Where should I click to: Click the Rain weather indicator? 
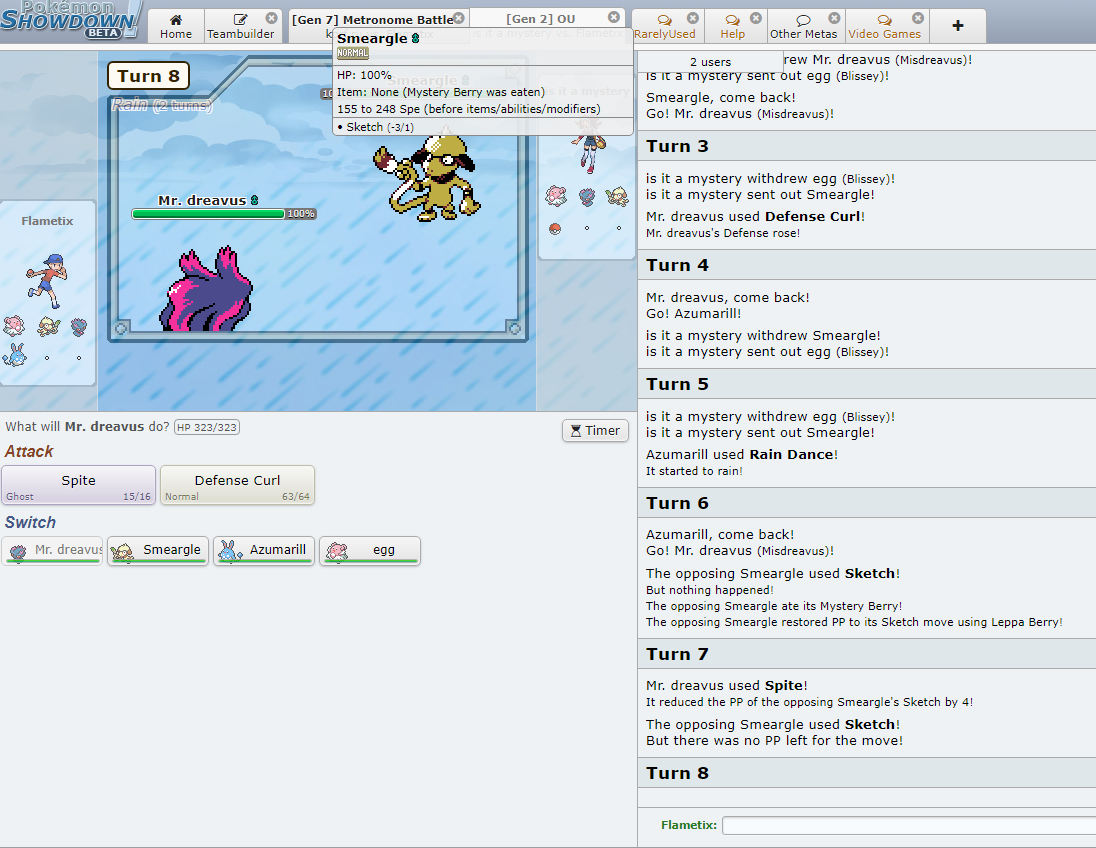point(161,105)
